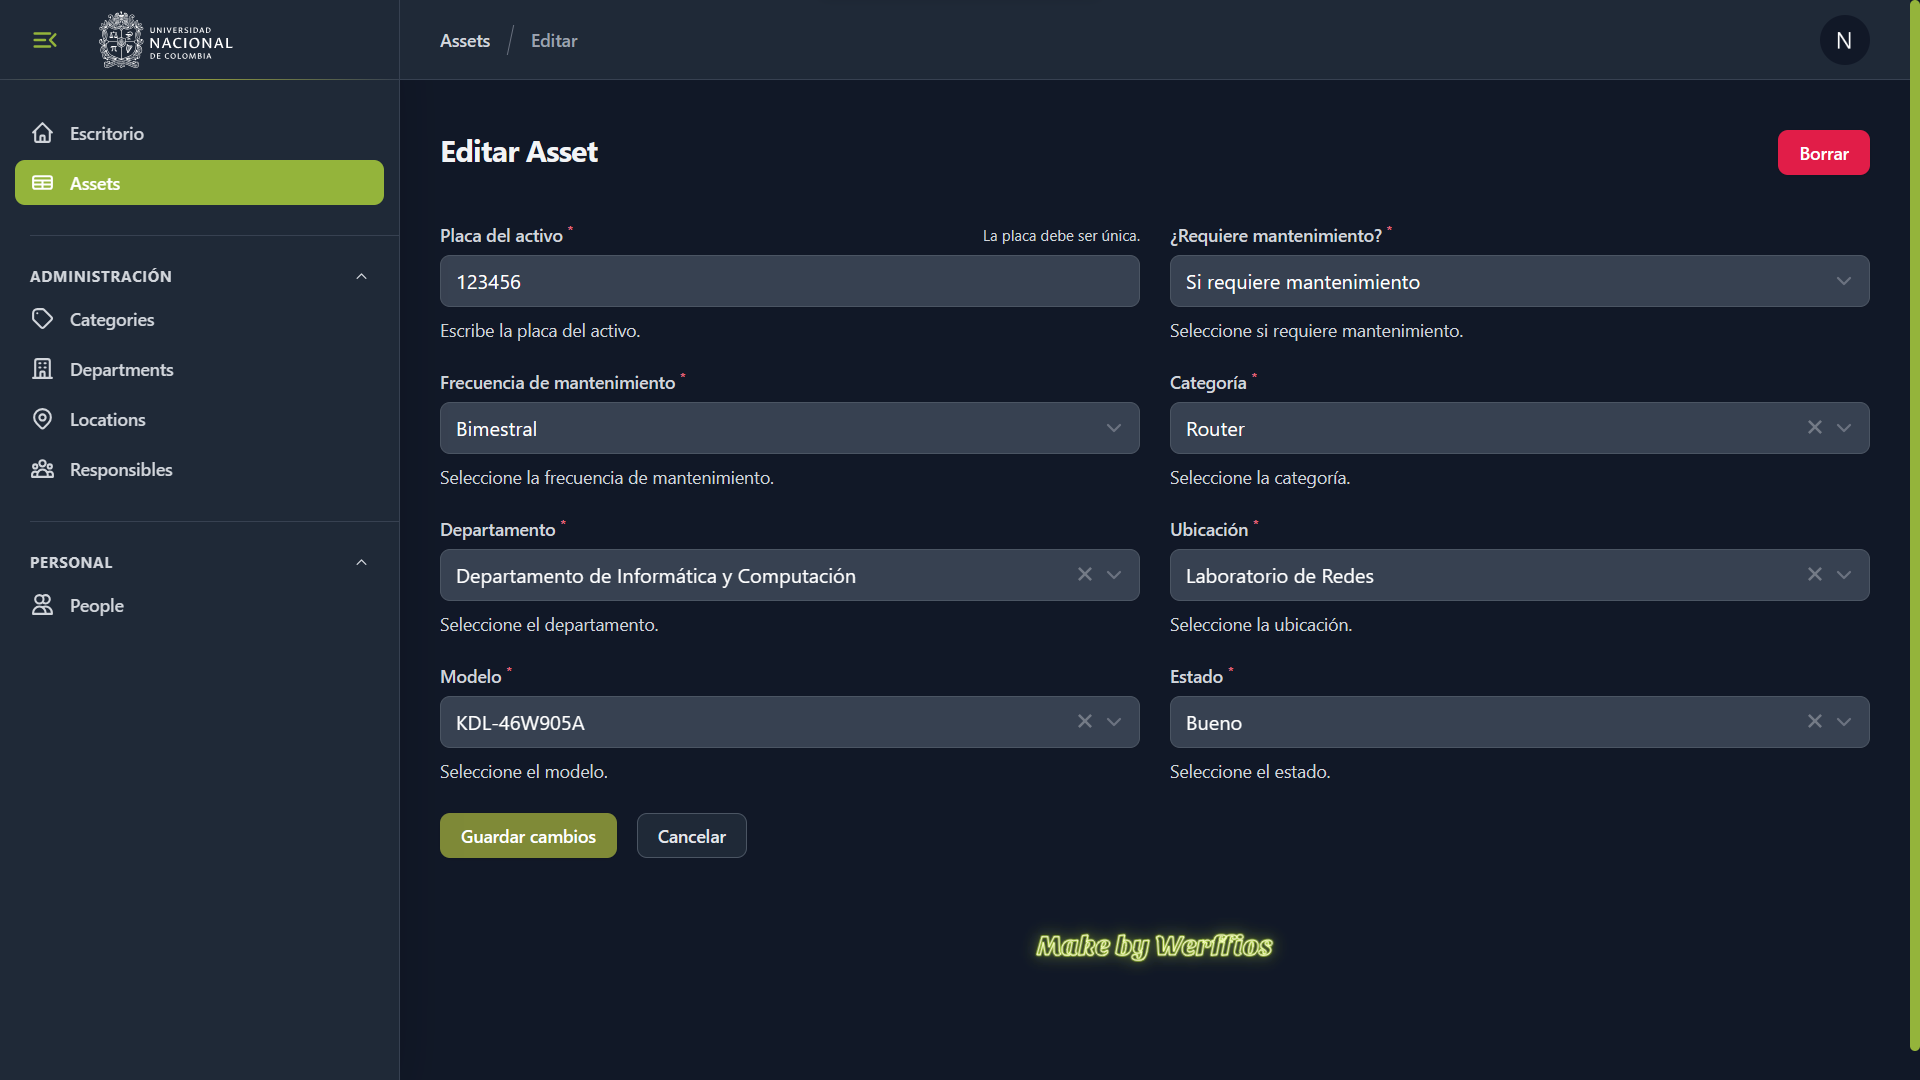Open the N user avatar menu

click(1844, 40)
